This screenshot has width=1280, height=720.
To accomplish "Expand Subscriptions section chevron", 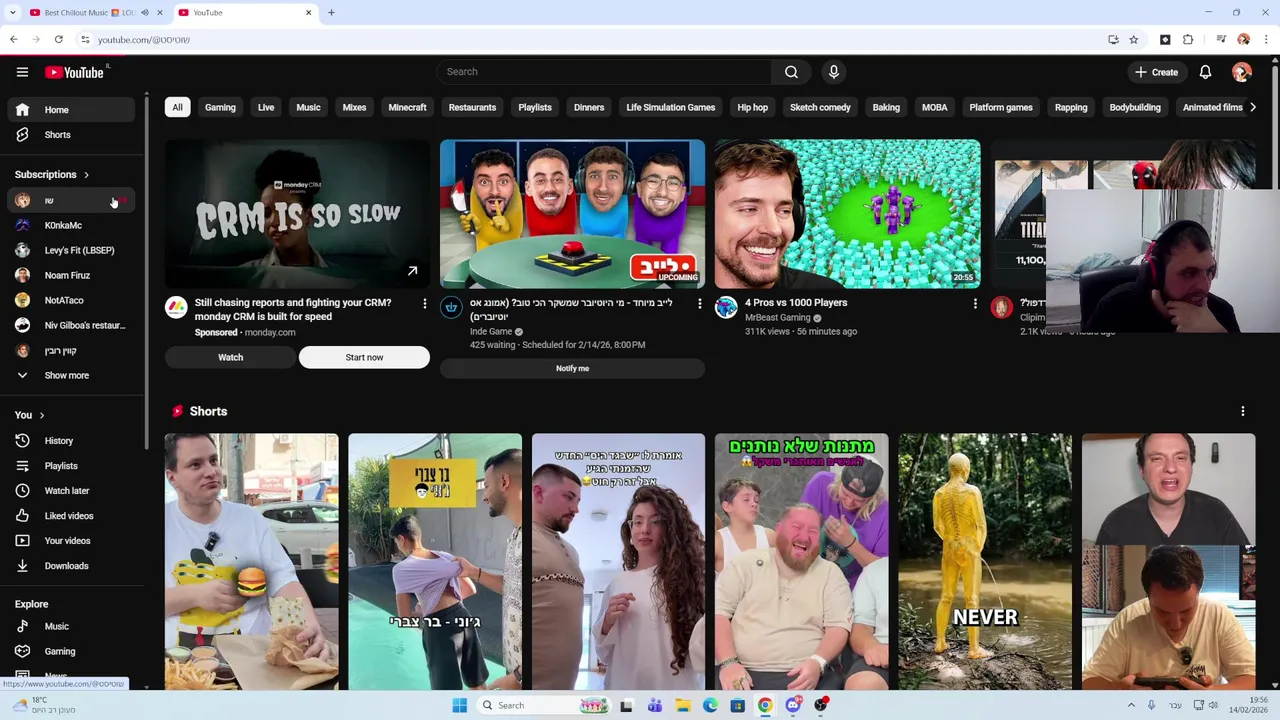I will 86,175.
